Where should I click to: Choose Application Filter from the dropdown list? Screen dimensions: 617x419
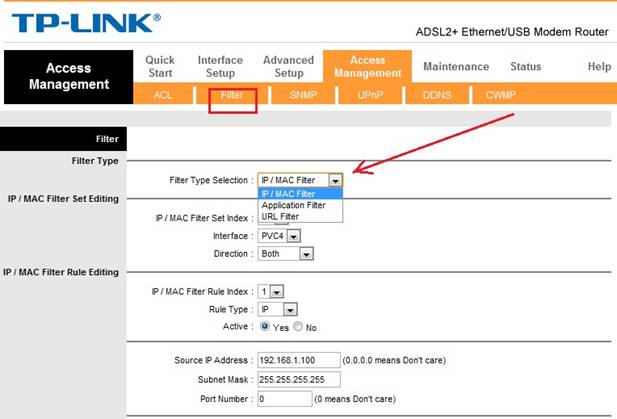click(x=293, y=205)
